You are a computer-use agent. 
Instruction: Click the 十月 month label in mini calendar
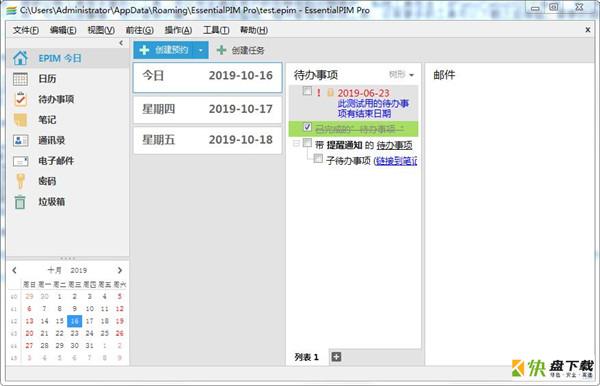[54, 270]
